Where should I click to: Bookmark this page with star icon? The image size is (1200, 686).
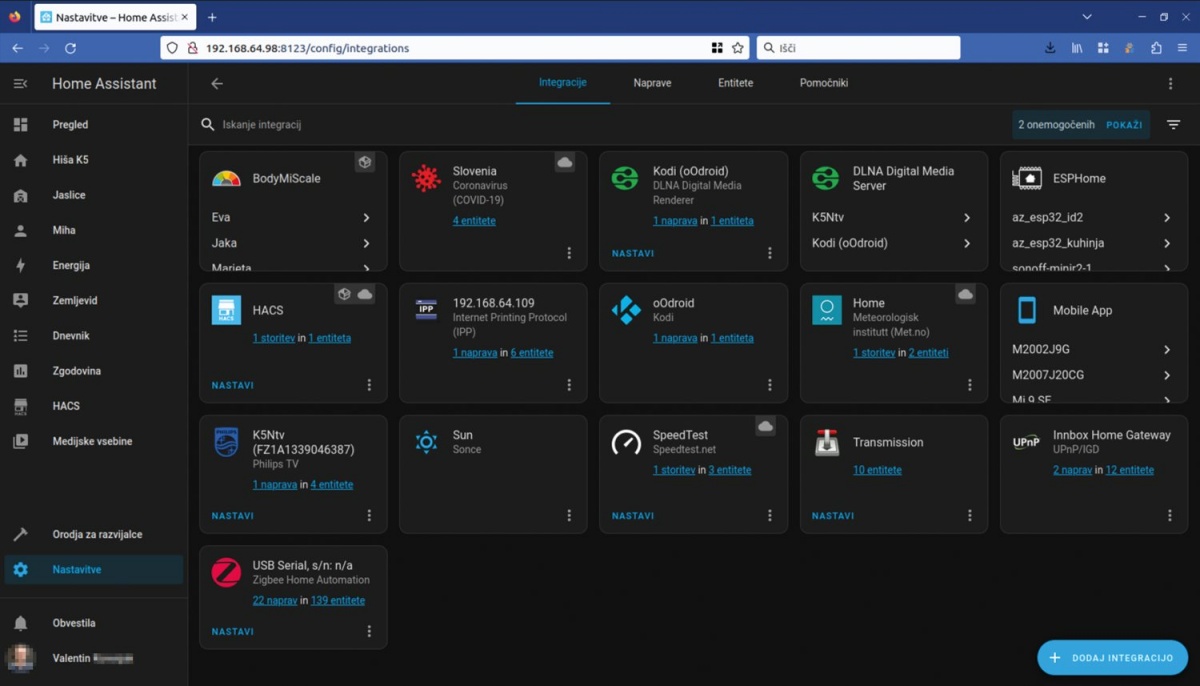click(x=738, y=48)
